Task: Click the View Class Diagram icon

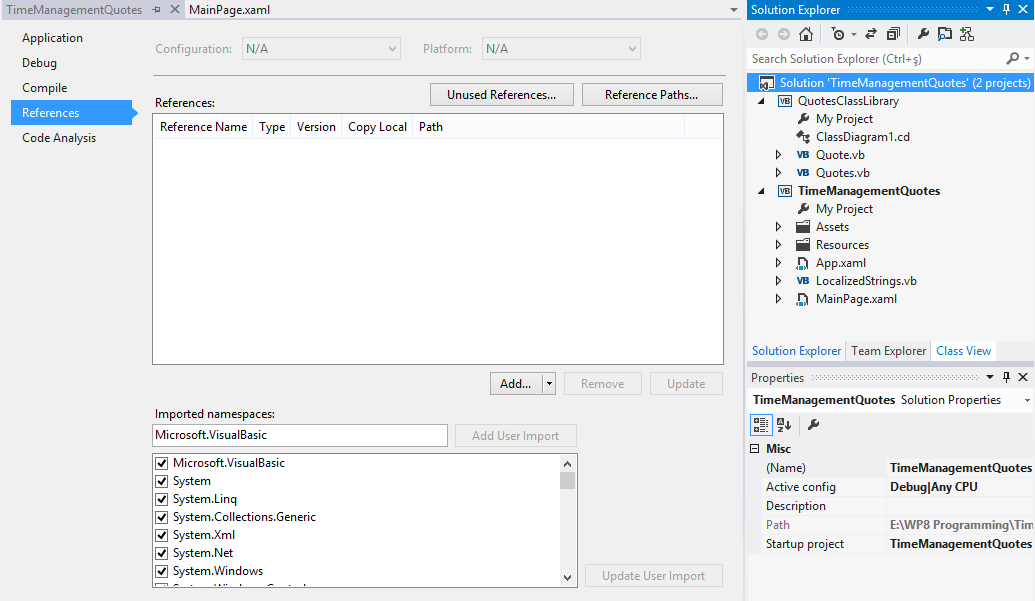Action: [x=967, y=34]
